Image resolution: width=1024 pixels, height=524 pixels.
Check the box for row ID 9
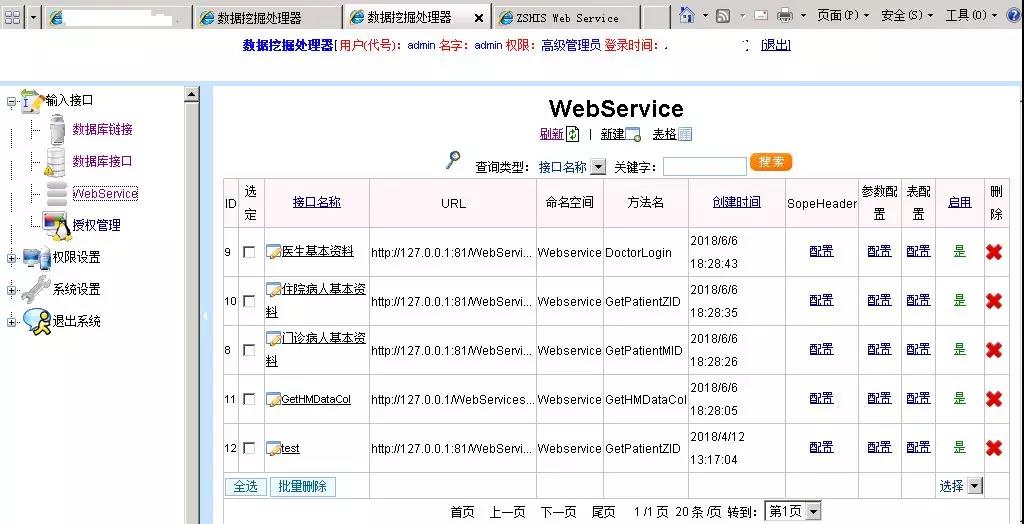pos(249,252)
